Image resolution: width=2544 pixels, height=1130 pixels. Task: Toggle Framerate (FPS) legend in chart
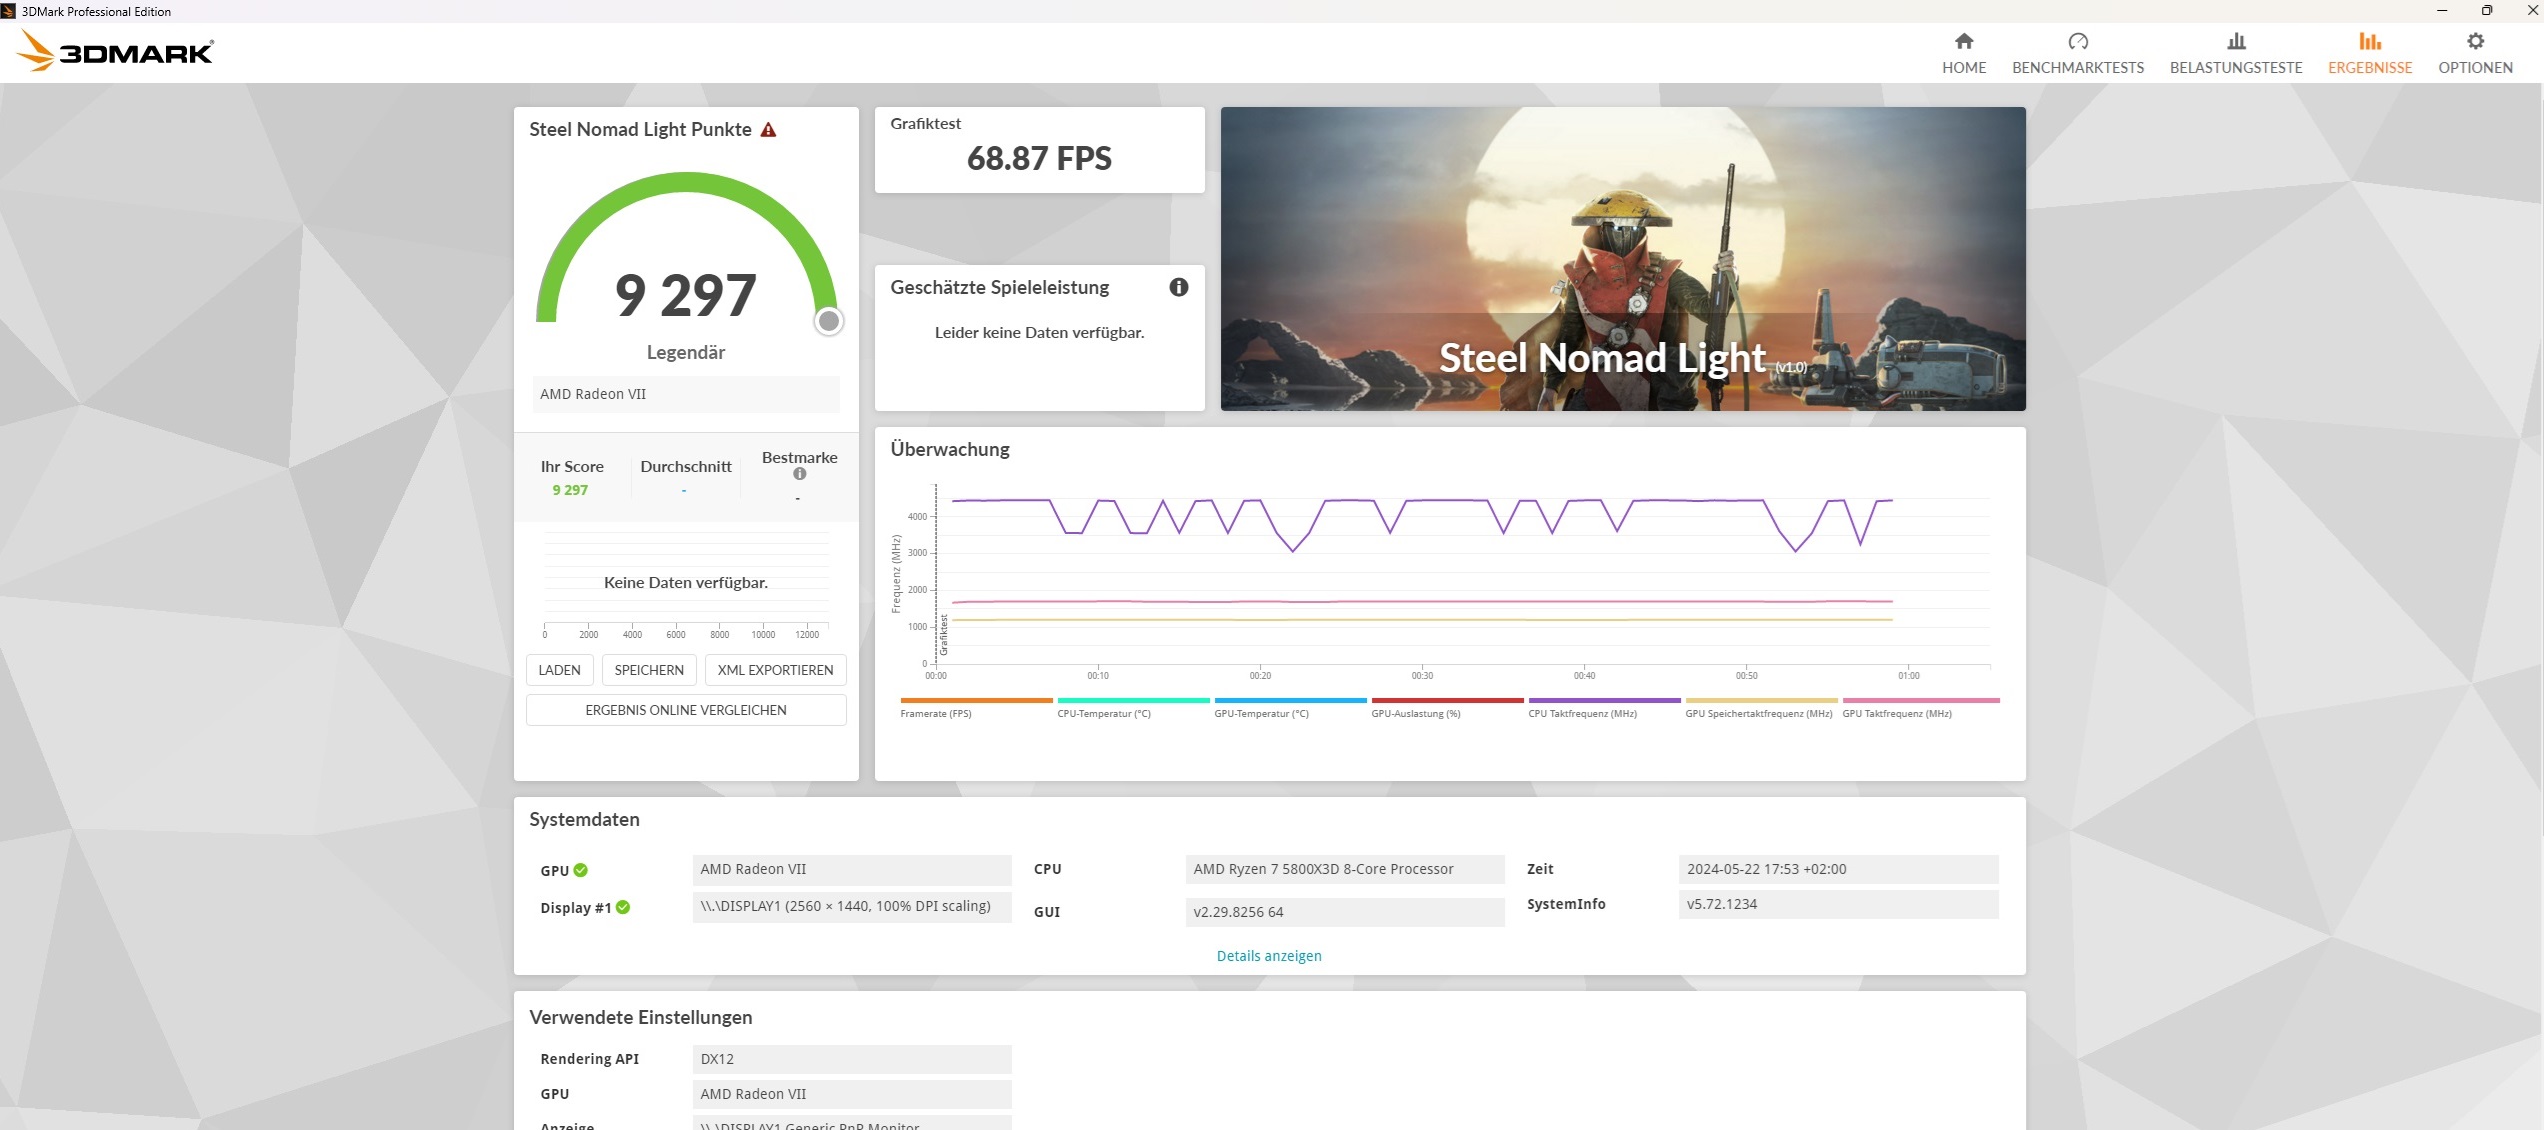coord(935,712)
